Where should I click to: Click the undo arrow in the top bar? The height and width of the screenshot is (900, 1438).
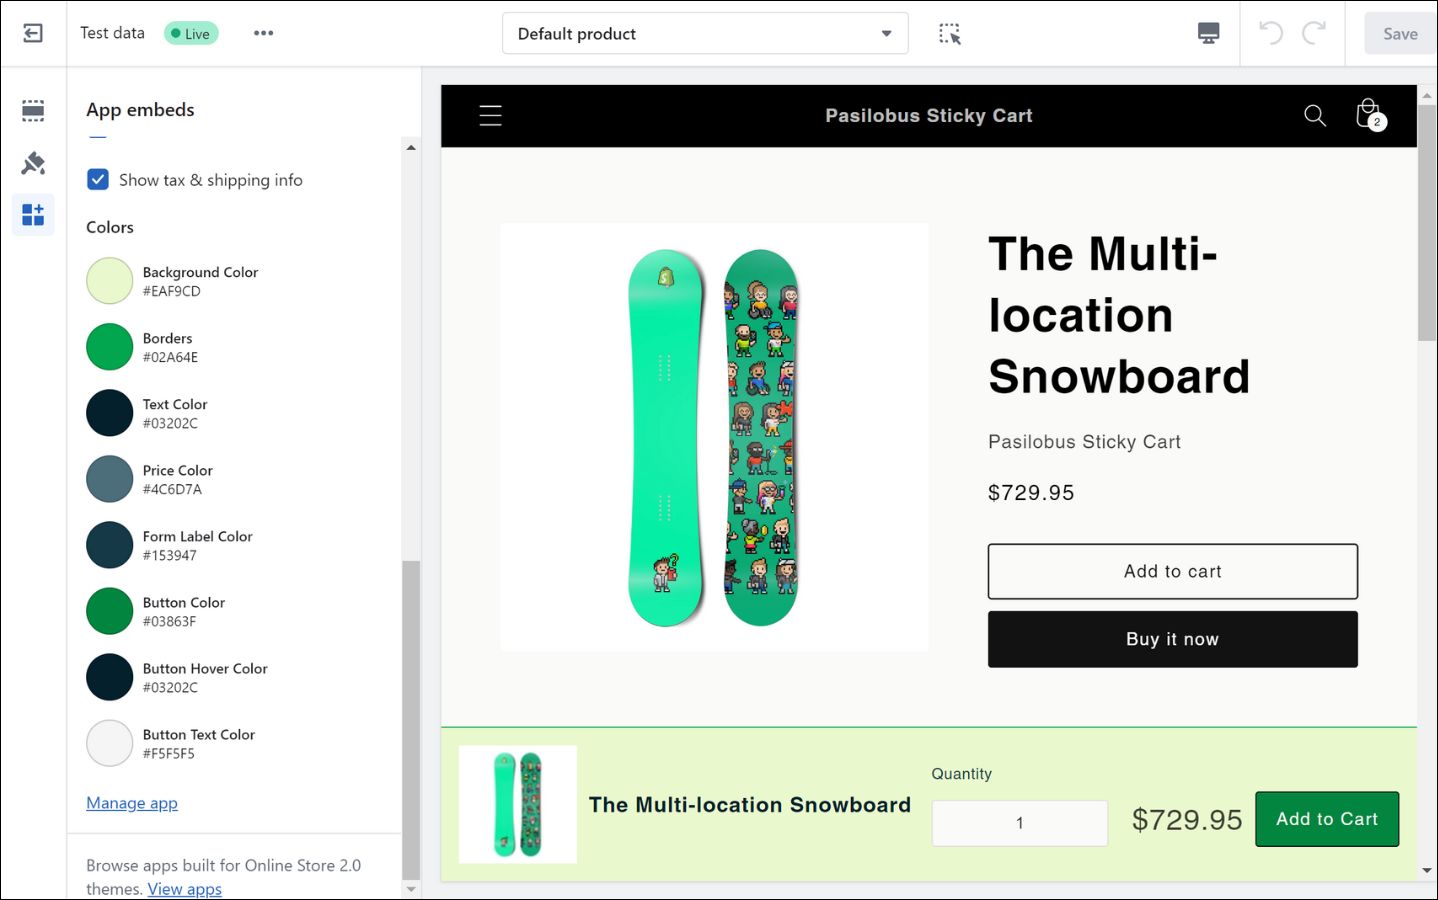(1270, 33)
